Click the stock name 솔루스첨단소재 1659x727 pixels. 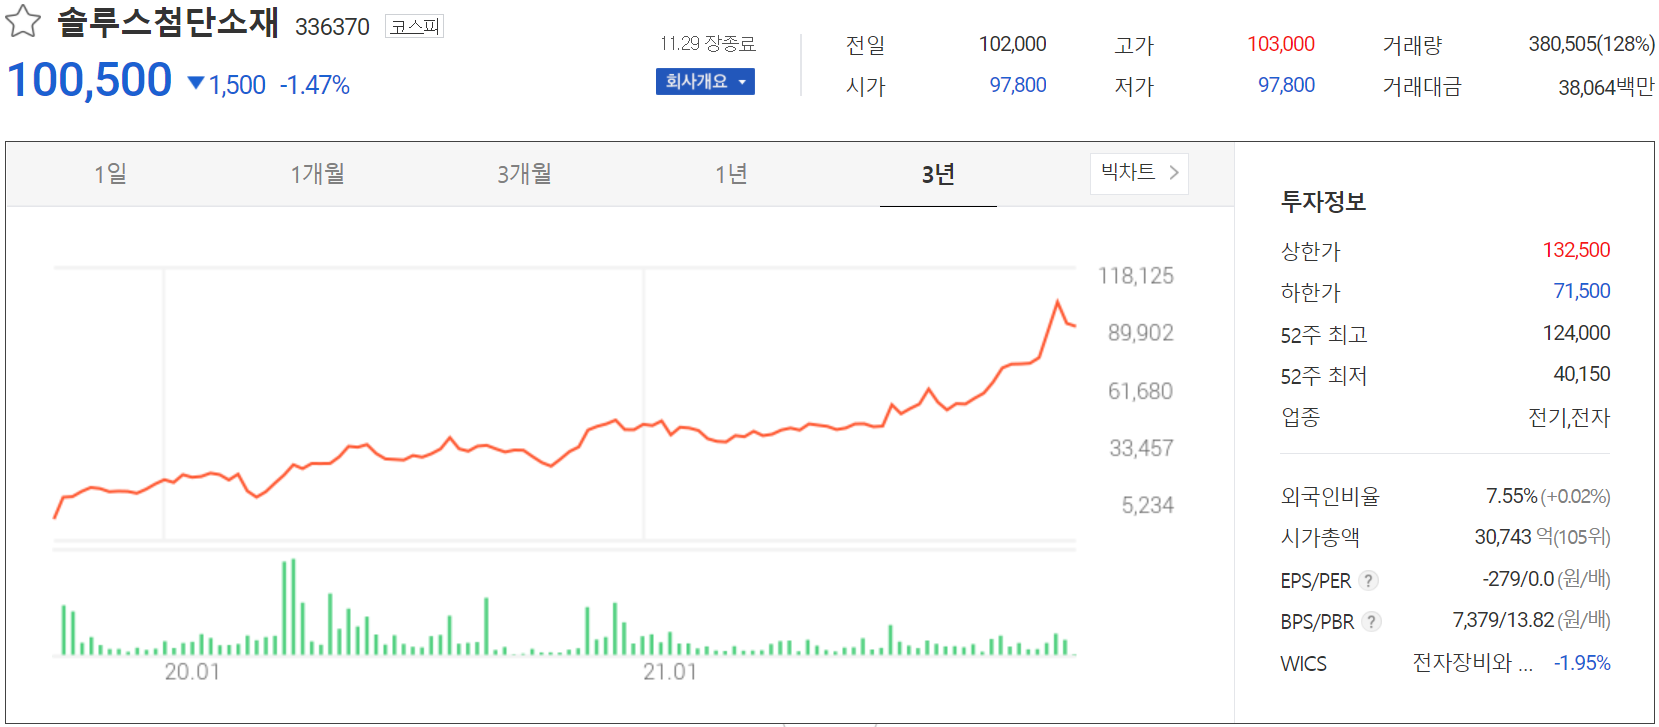point(168,22)
